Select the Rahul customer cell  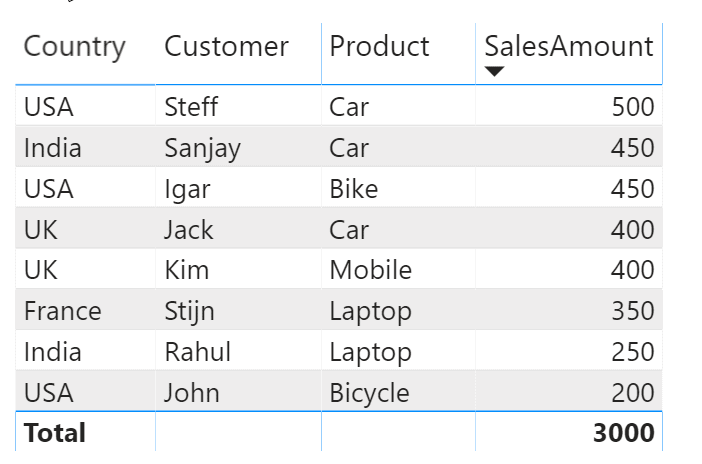tap(197, 352)
